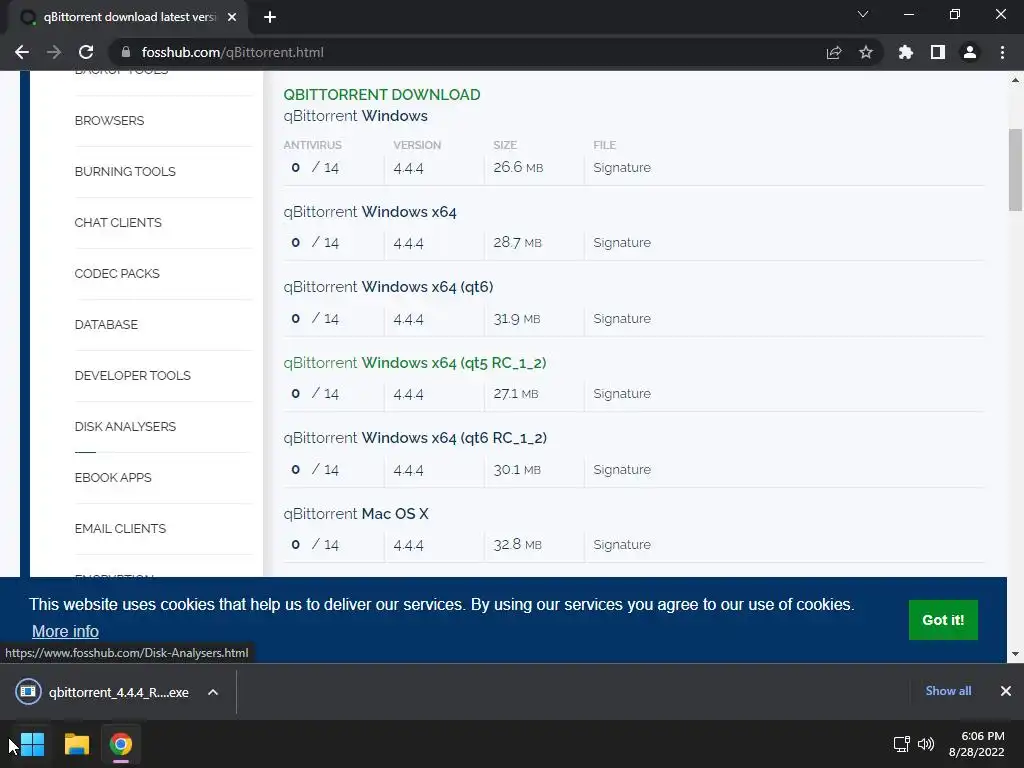Click the QBITTORRENT DOWNLOAD heading
1024x768 pixels.
click(x=381, y=95)
